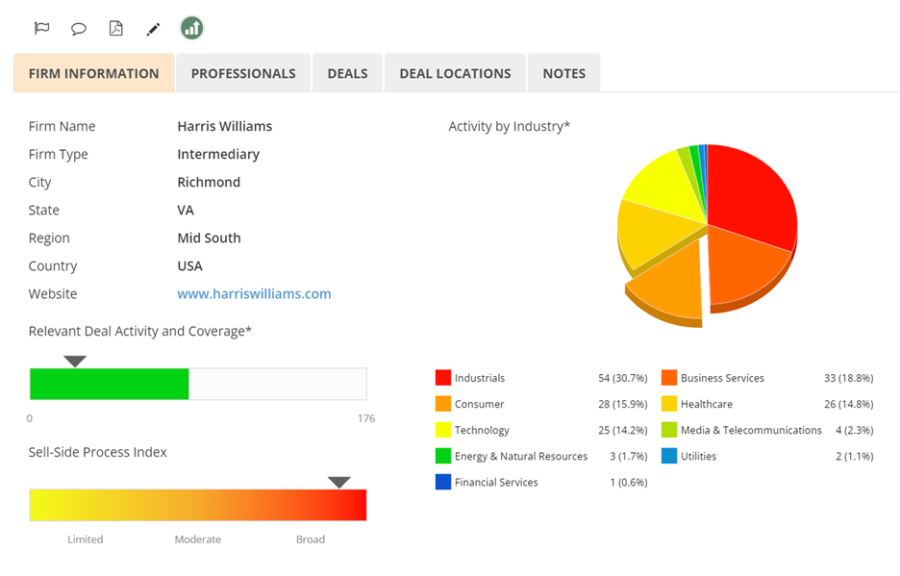
Task: Click the '25 (14.2%)' Technology count
Action: click(623, 430)
